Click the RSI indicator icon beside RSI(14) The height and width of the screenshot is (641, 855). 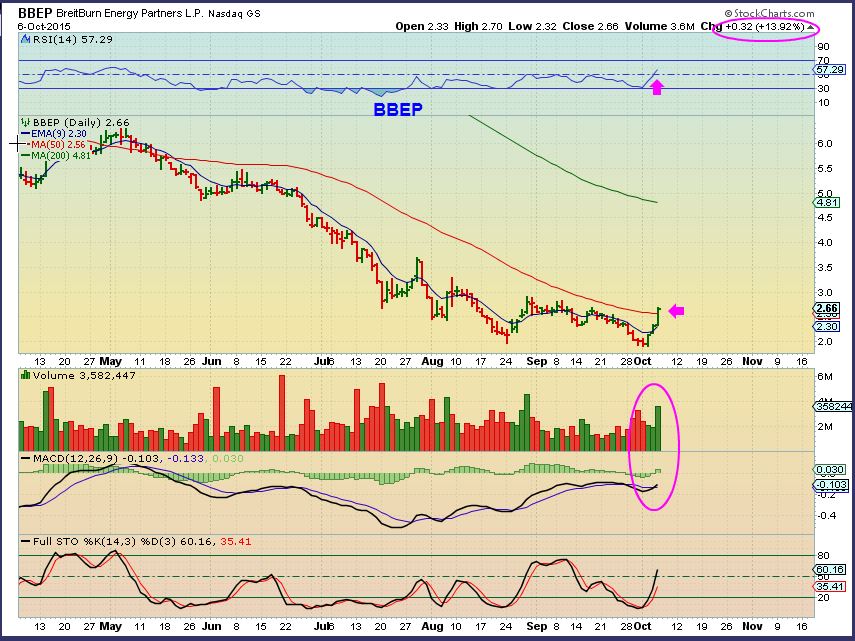pyautogui.click(x=25, y=39)
